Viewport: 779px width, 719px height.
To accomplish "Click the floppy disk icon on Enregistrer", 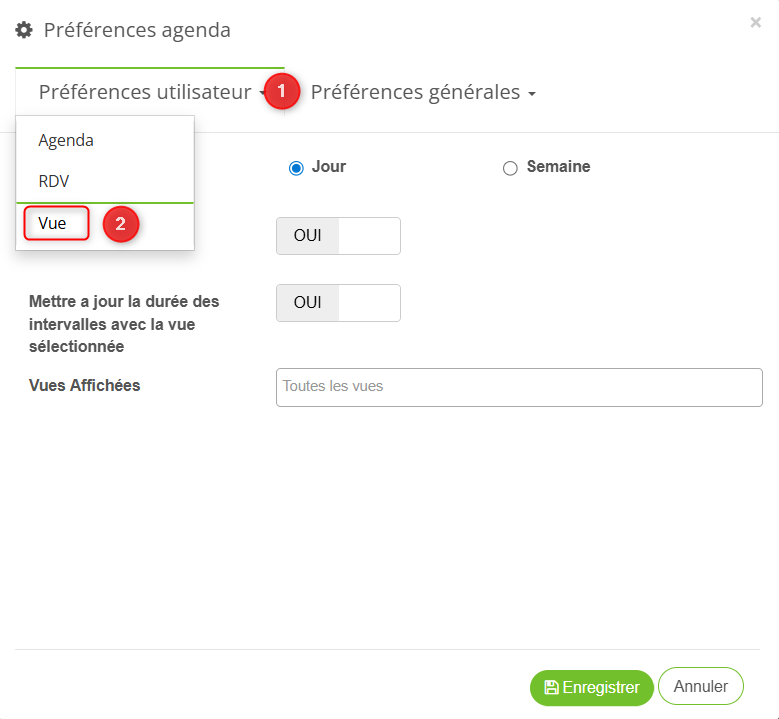I will (551, 688).
